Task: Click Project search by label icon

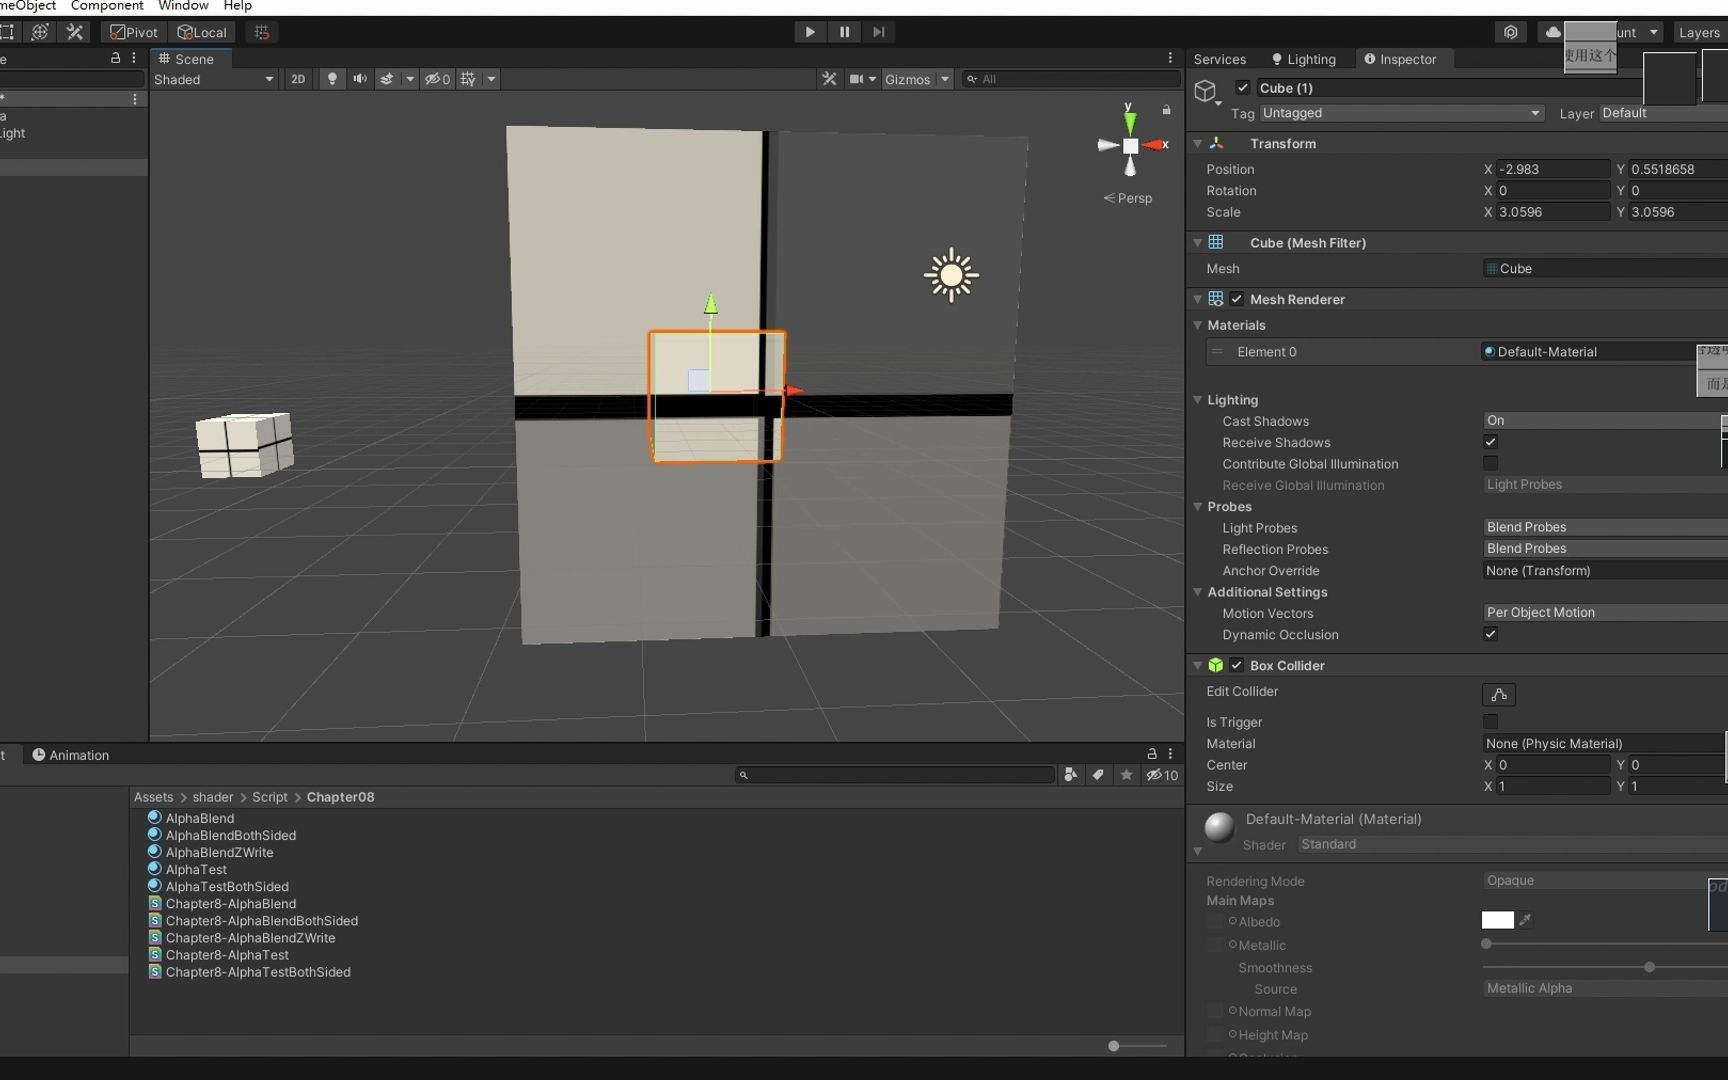Action: (x=1098, y=775)
